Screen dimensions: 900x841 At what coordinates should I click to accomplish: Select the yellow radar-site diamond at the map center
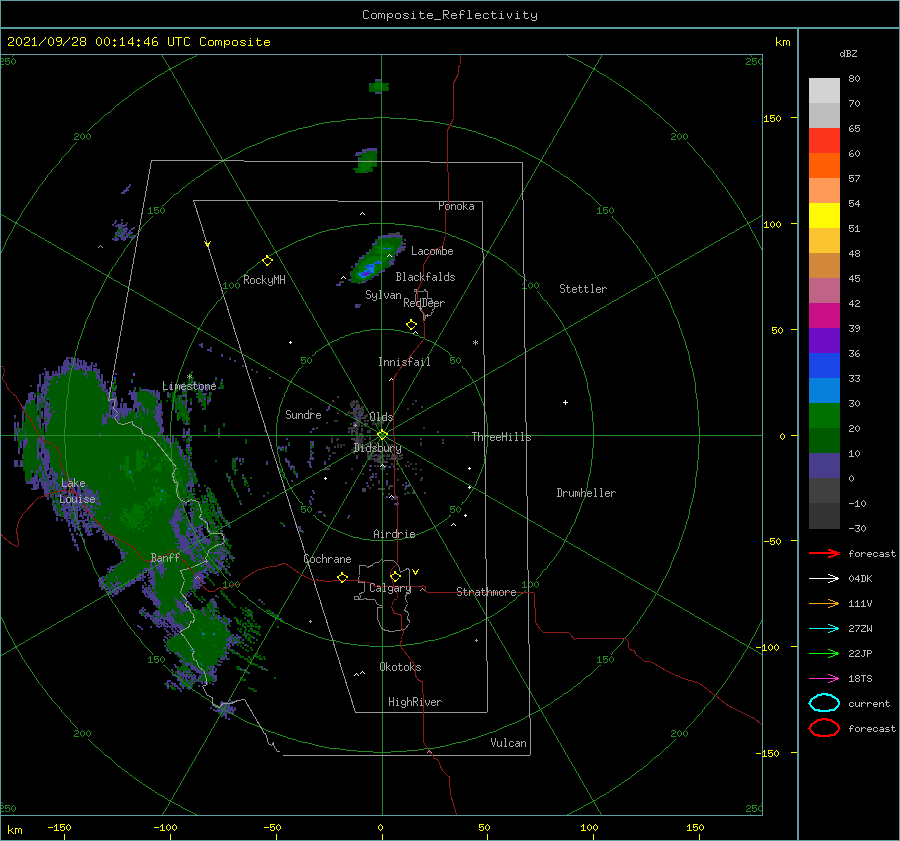382,435
